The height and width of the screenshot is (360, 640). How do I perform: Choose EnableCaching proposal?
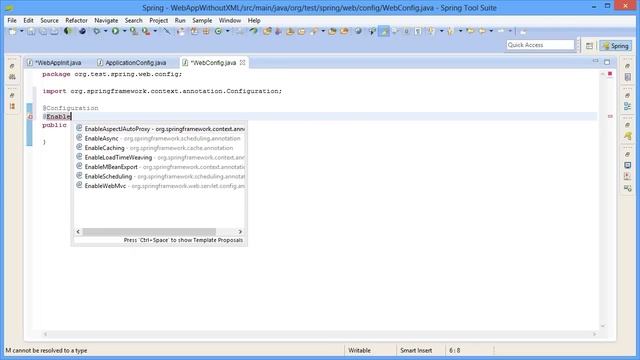pos(160,148)
